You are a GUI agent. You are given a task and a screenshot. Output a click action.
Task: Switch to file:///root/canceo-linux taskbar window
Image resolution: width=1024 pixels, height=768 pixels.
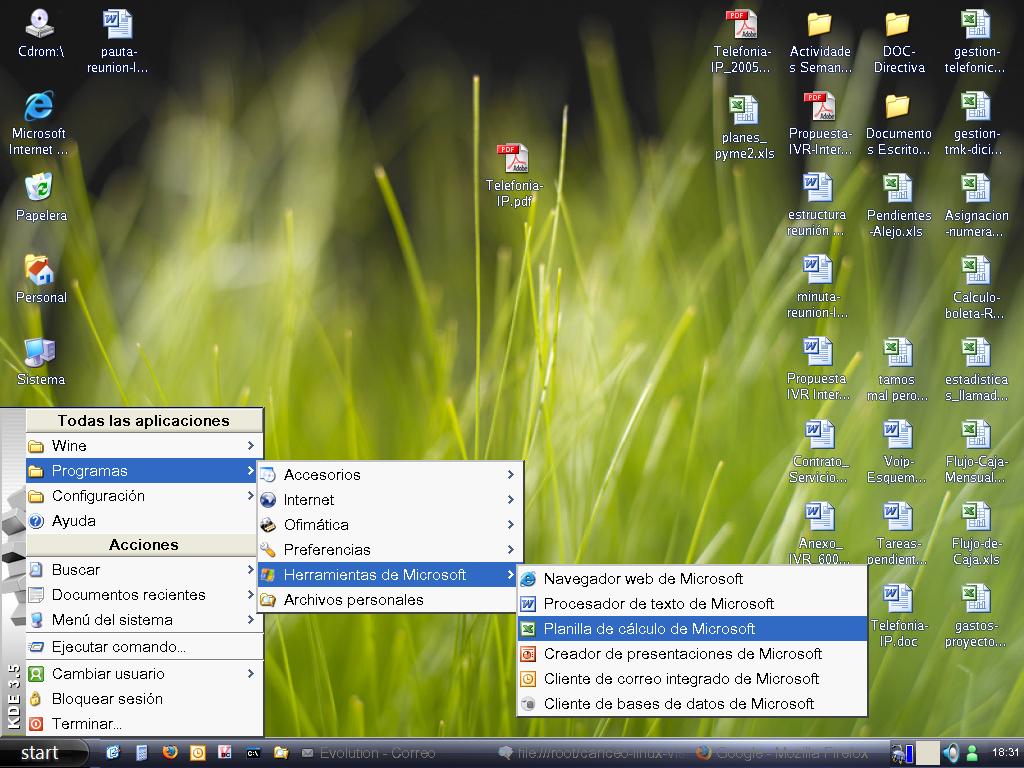pyautogui.click(x=591, y=753)
